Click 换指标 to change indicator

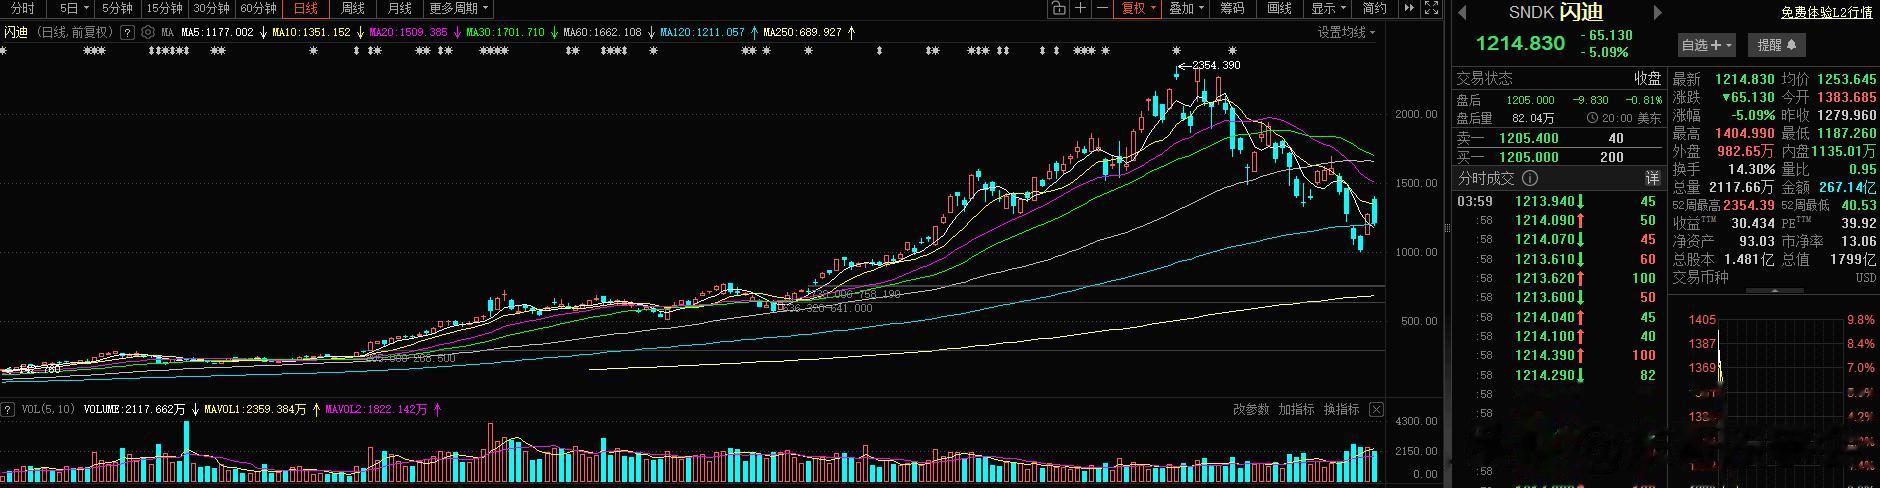point(1341,409)
